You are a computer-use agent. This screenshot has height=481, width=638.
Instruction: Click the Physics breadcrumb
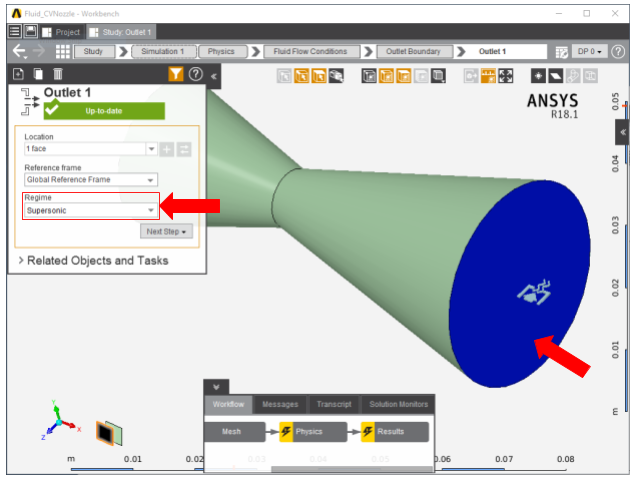click(221, 52)
